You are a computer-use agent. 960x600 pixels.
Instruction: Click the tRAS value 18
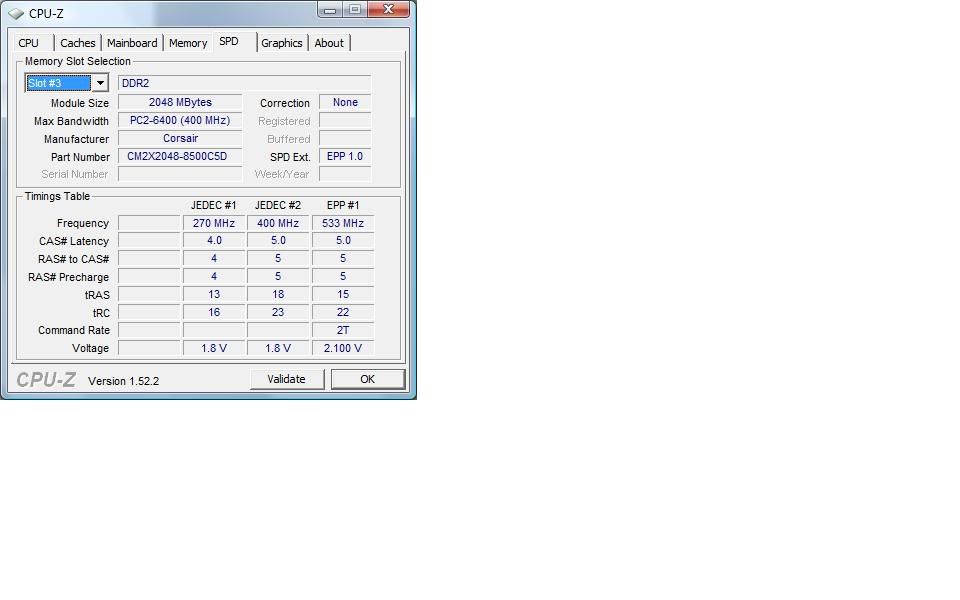(x=278, y=294)
